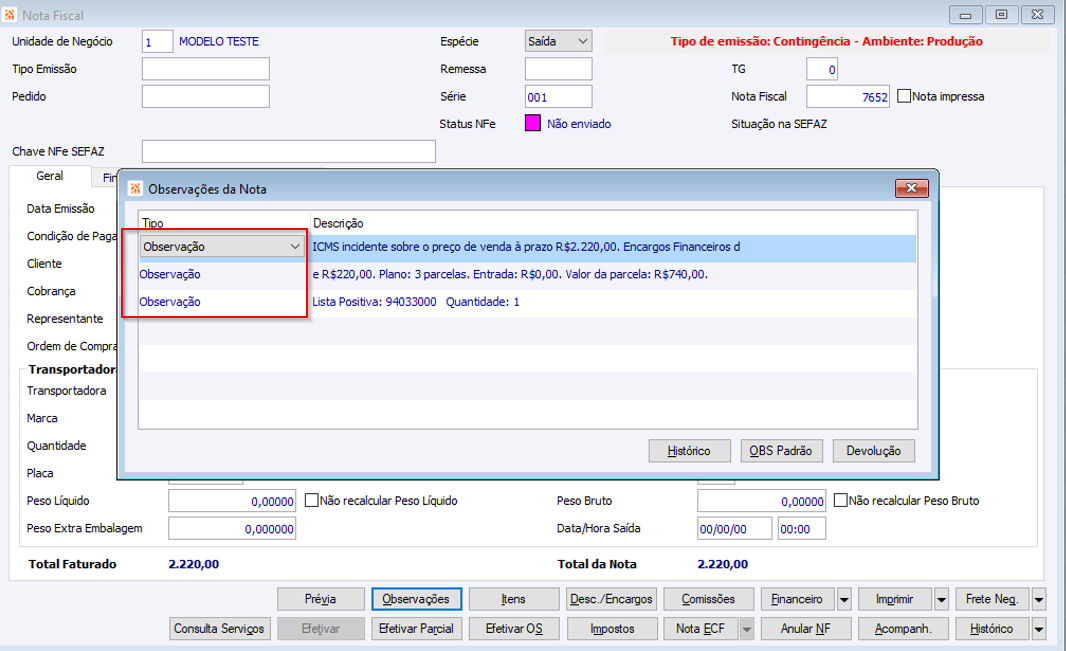Click the Financeiro button
Image resolution: width=1066 pixels, height=651 pixels.
pos(798,599)
